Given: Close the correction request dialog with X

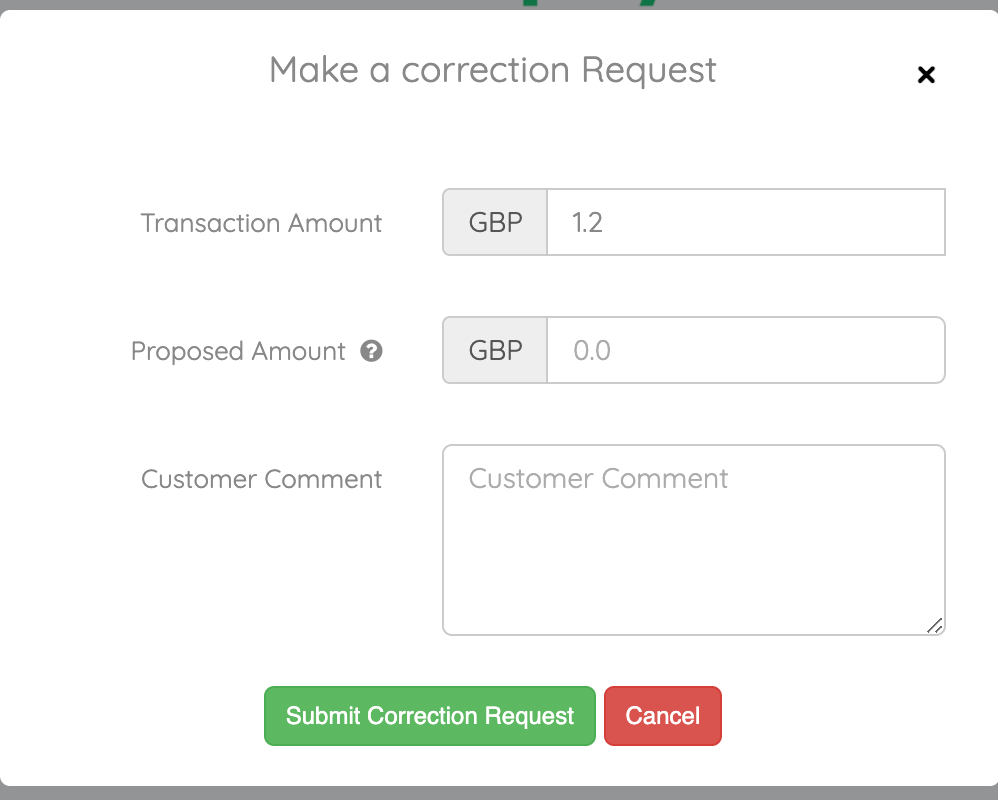Looking at the screenshot, I should click(x=926, y=74).
